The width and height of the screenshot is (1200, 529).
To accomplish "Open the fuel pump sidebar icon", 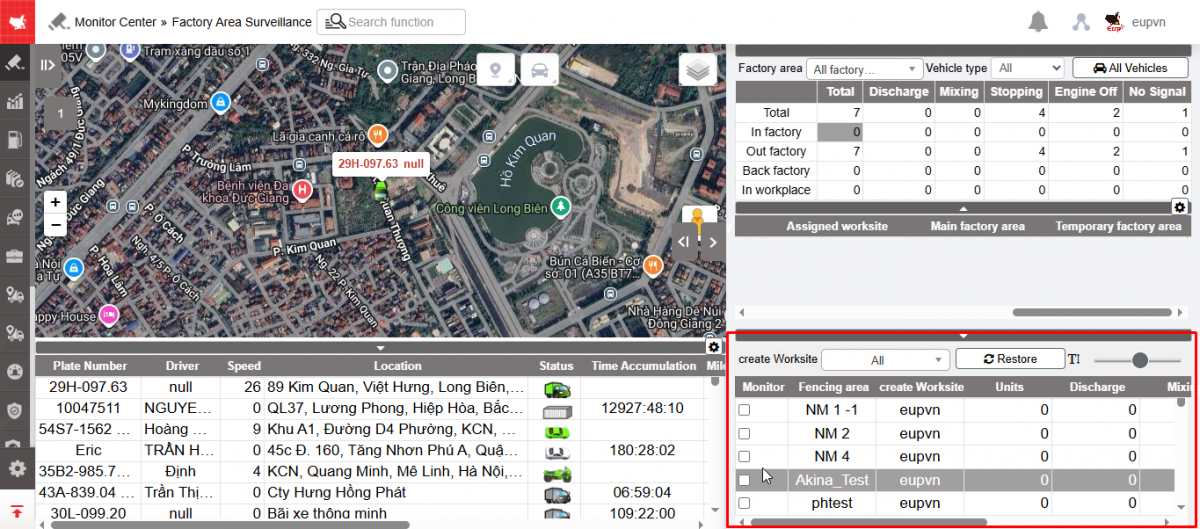I will tap(16, 140).
